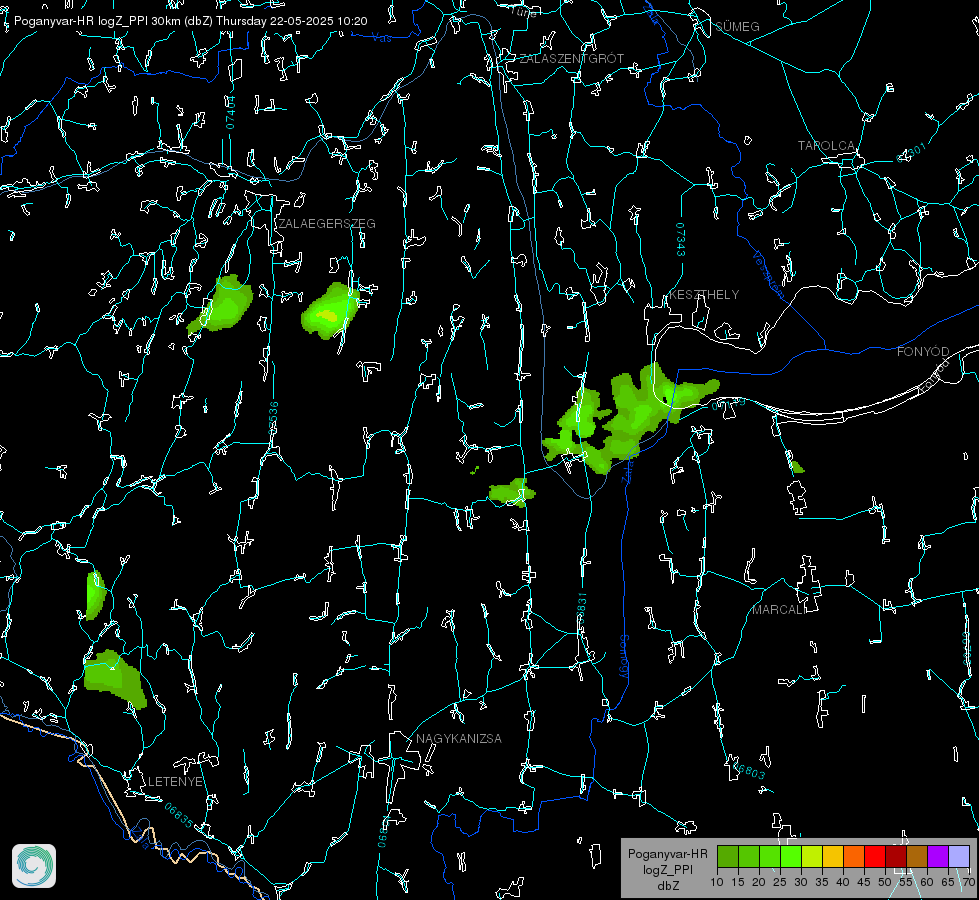
Task: Click the 07343 road number label
Action: tap(681, 239)
